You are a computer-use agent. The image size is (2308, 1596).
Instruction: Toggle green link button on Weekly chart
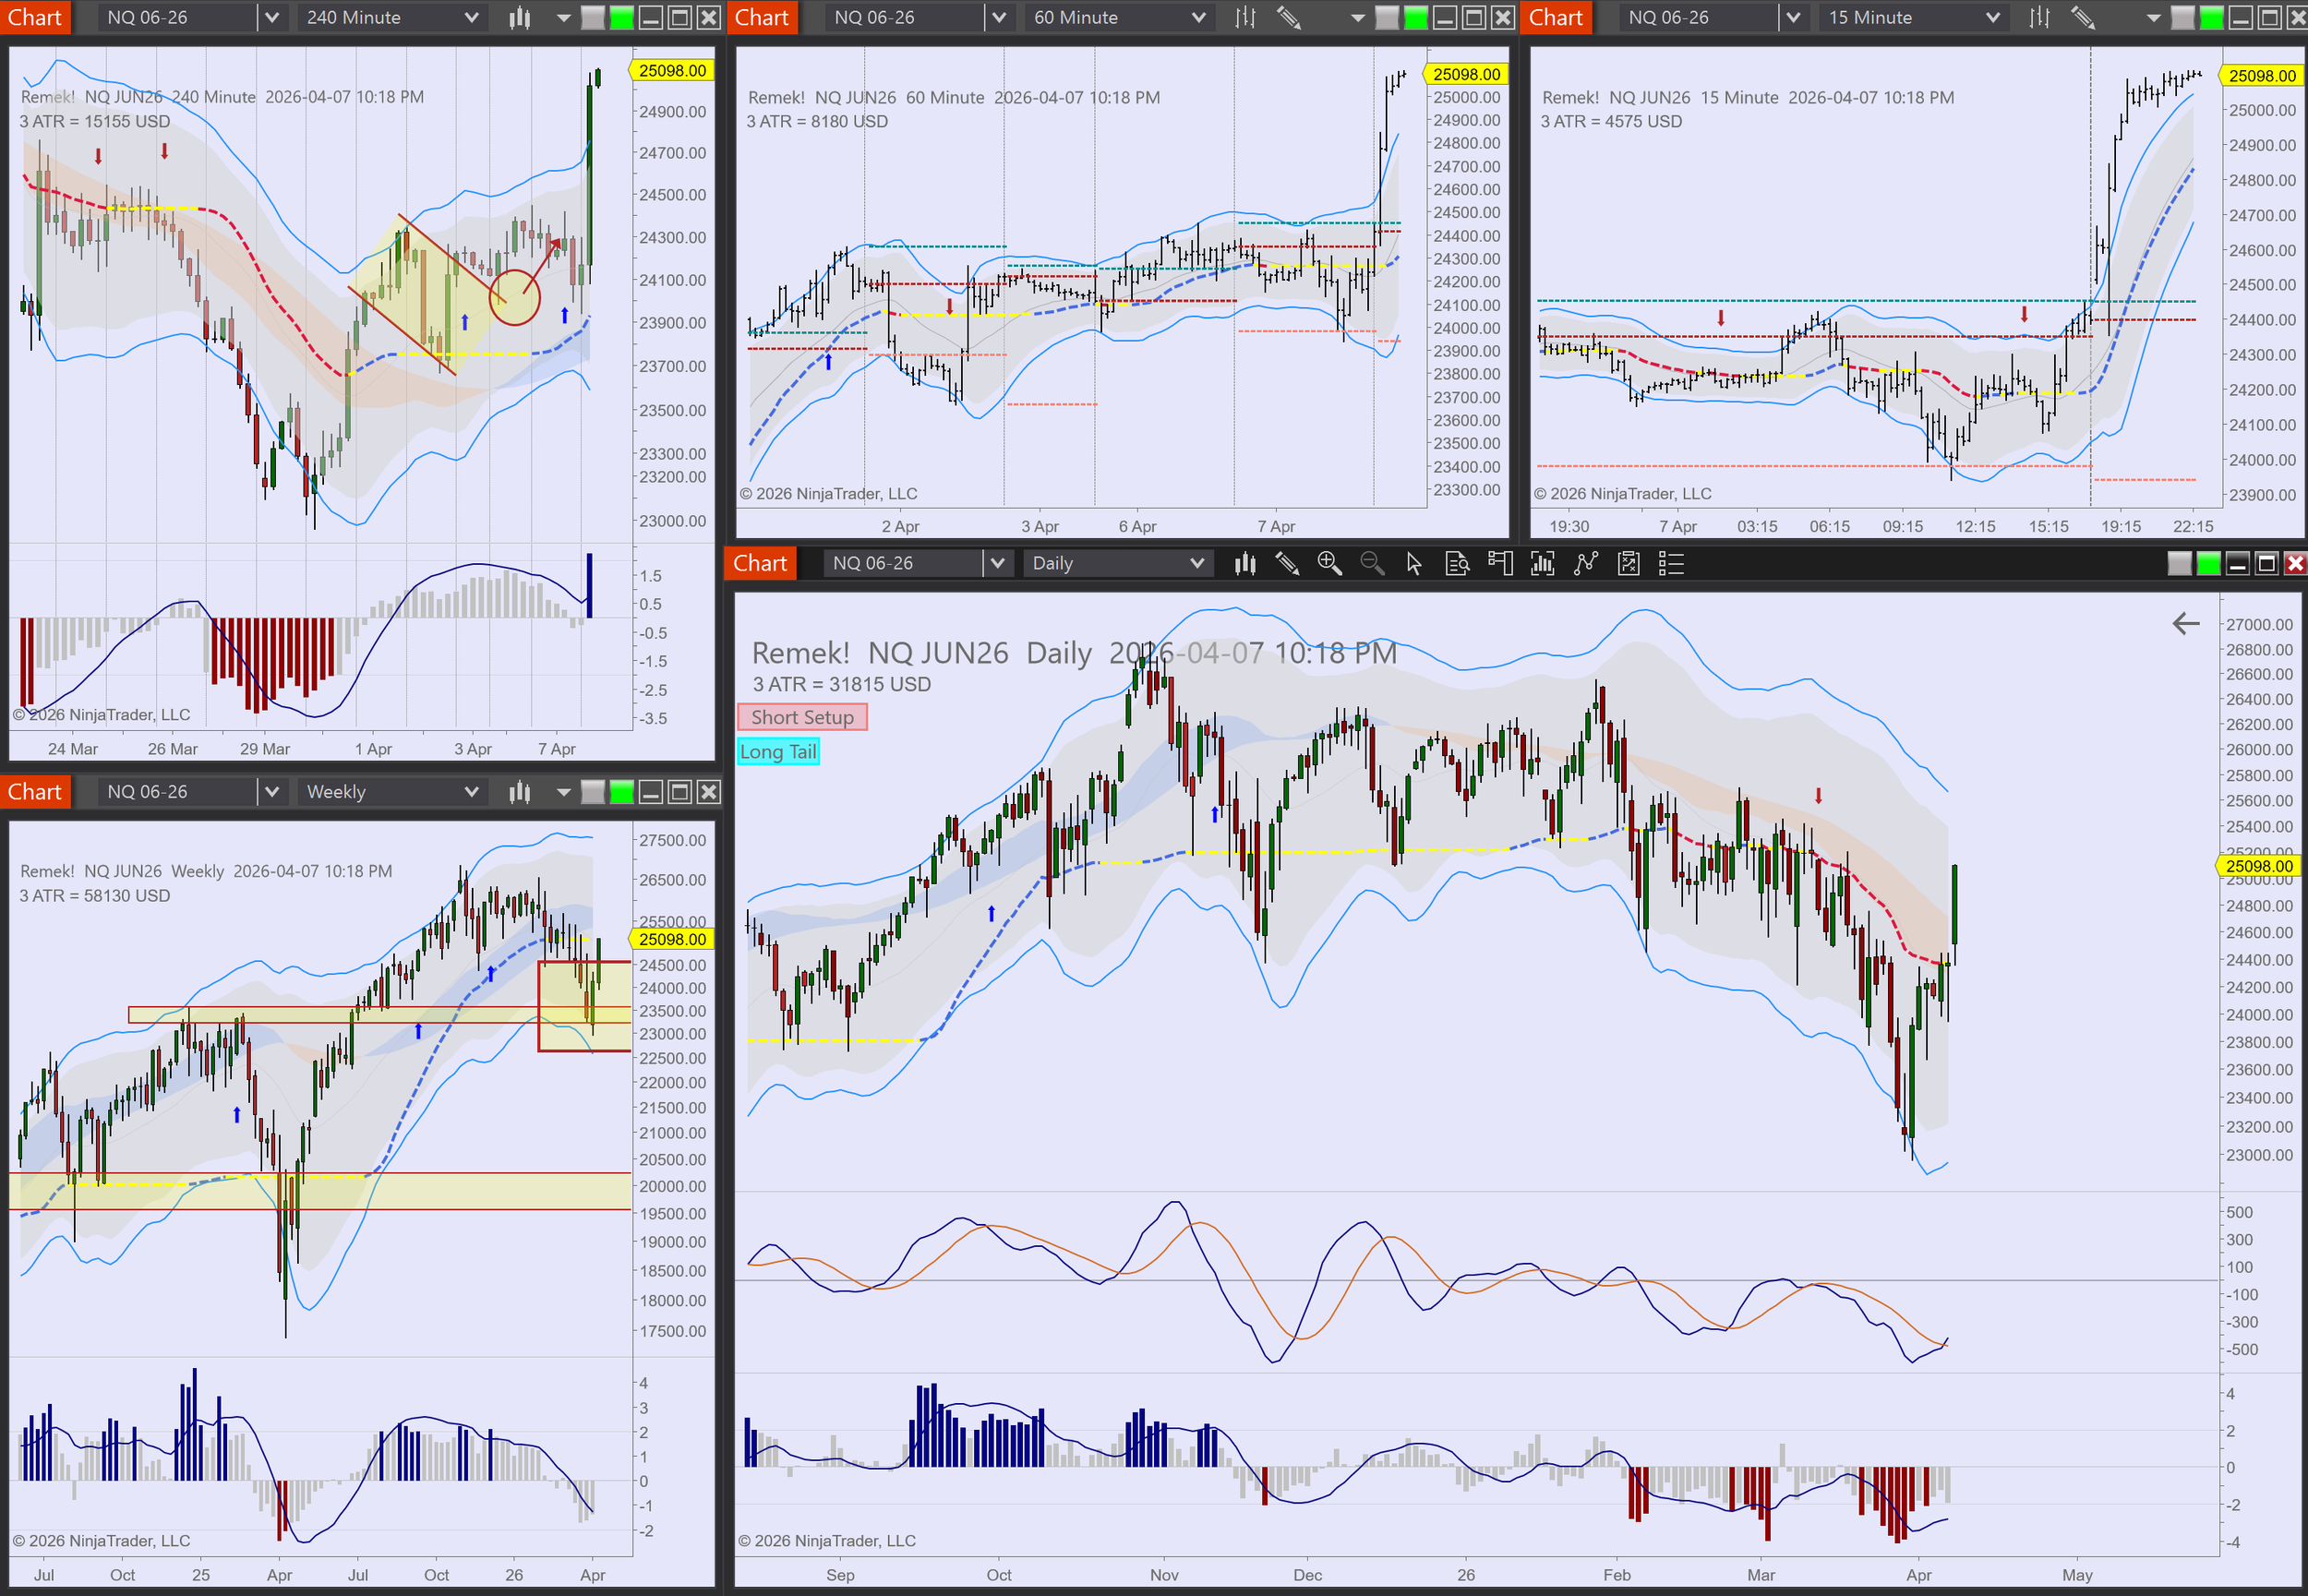click(x=622, y=792)
